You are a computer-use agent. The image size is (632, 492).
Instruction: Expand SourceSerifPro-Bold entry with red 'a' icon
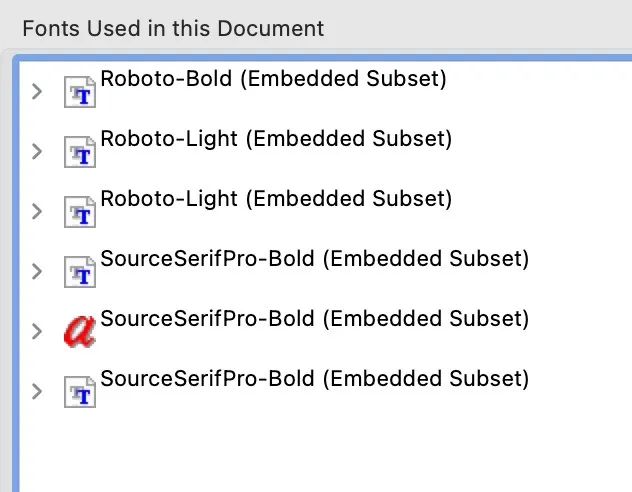37,331
